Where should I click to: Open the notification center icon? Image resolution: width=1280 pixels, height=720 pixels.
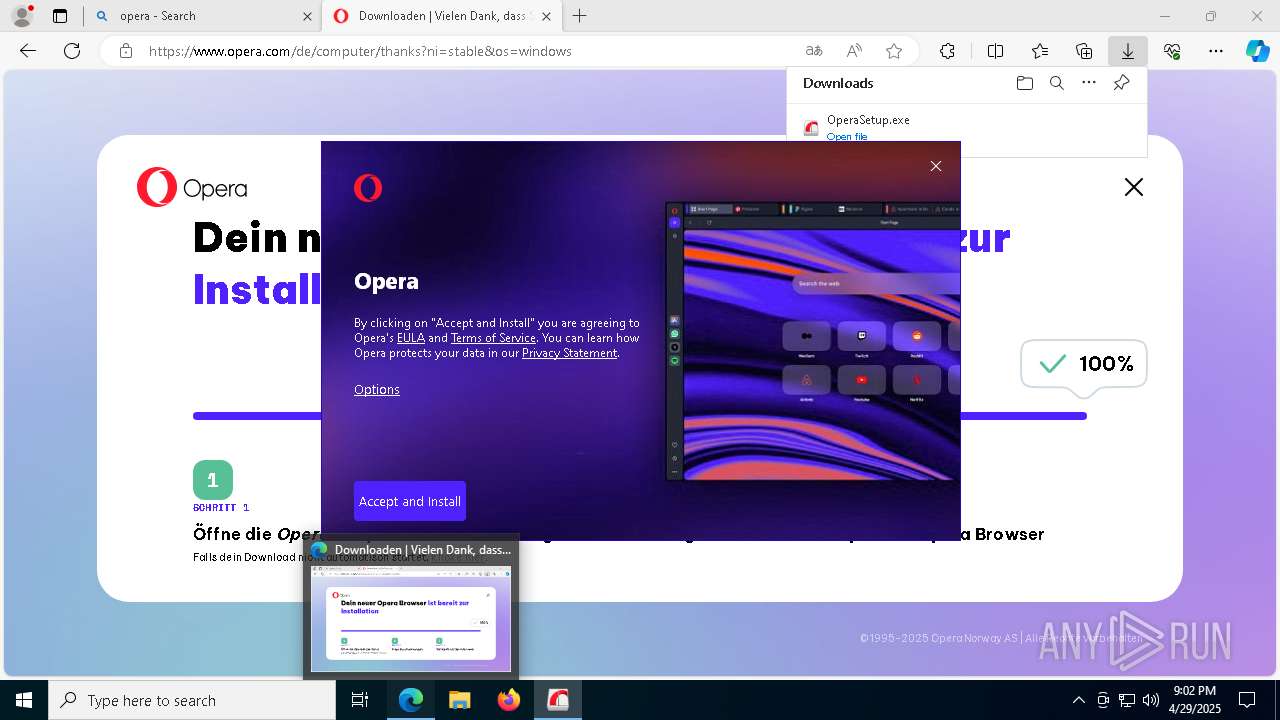(1247, 700)
